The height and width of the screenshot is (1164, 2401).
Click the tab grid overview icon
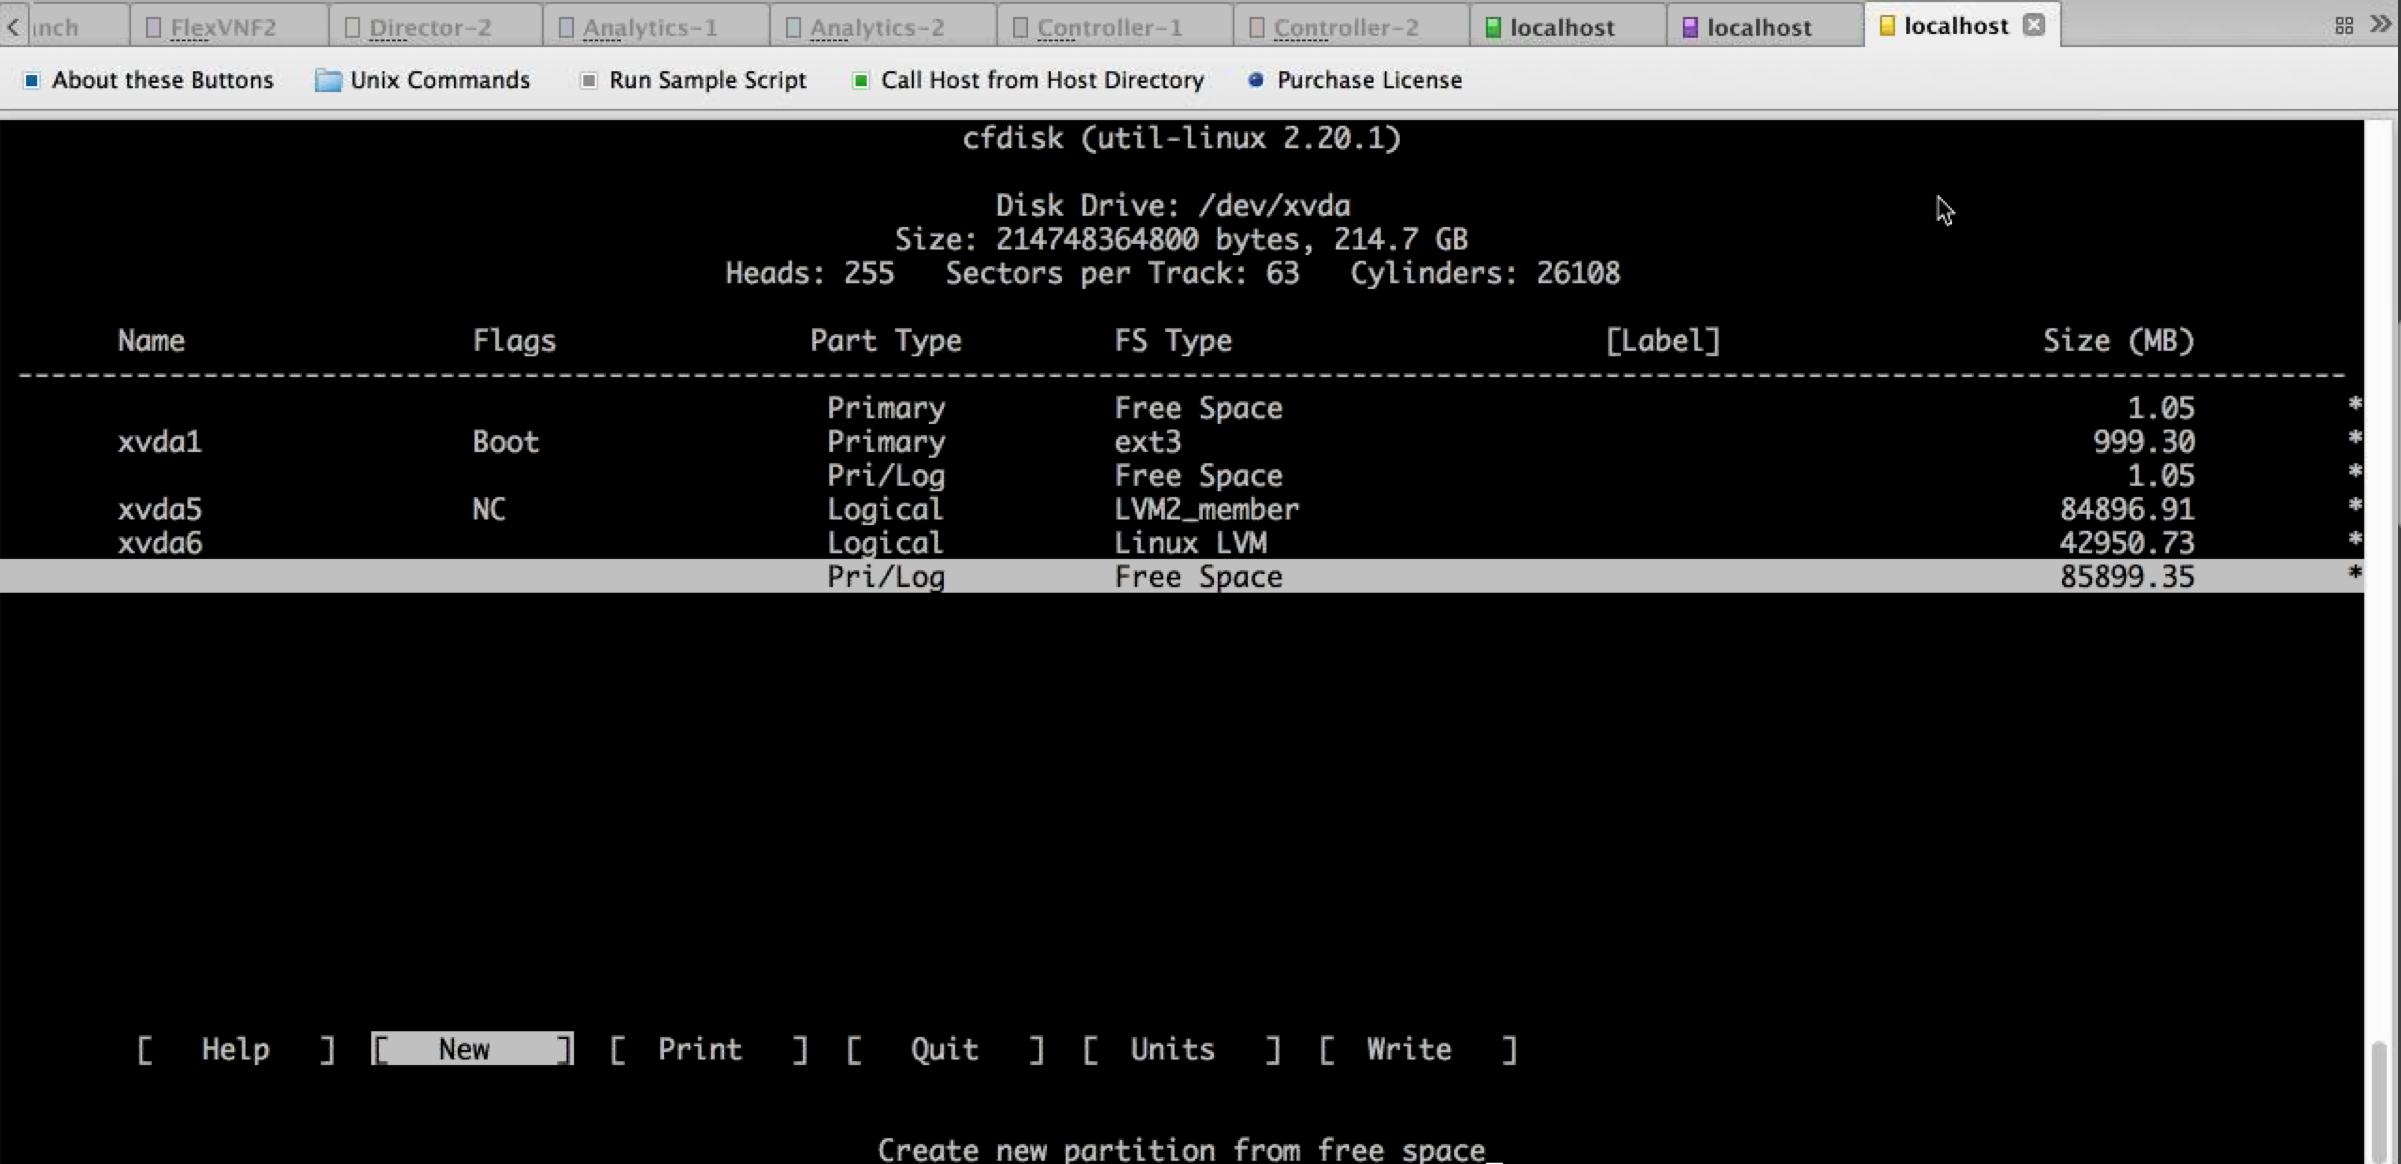pyautogui.click(x=2344, y=26)
